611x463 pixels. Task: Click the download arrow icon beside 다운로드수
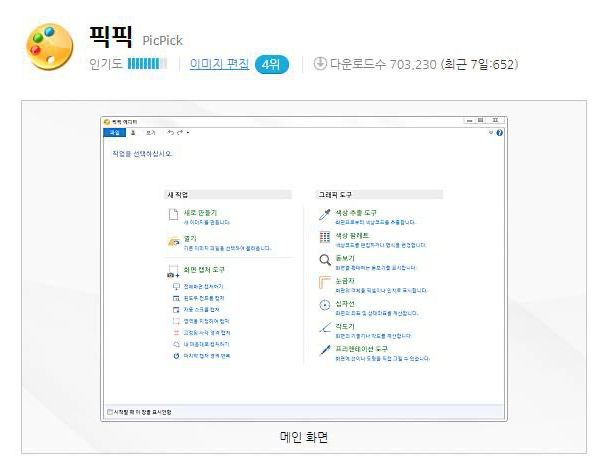[320, 64]
